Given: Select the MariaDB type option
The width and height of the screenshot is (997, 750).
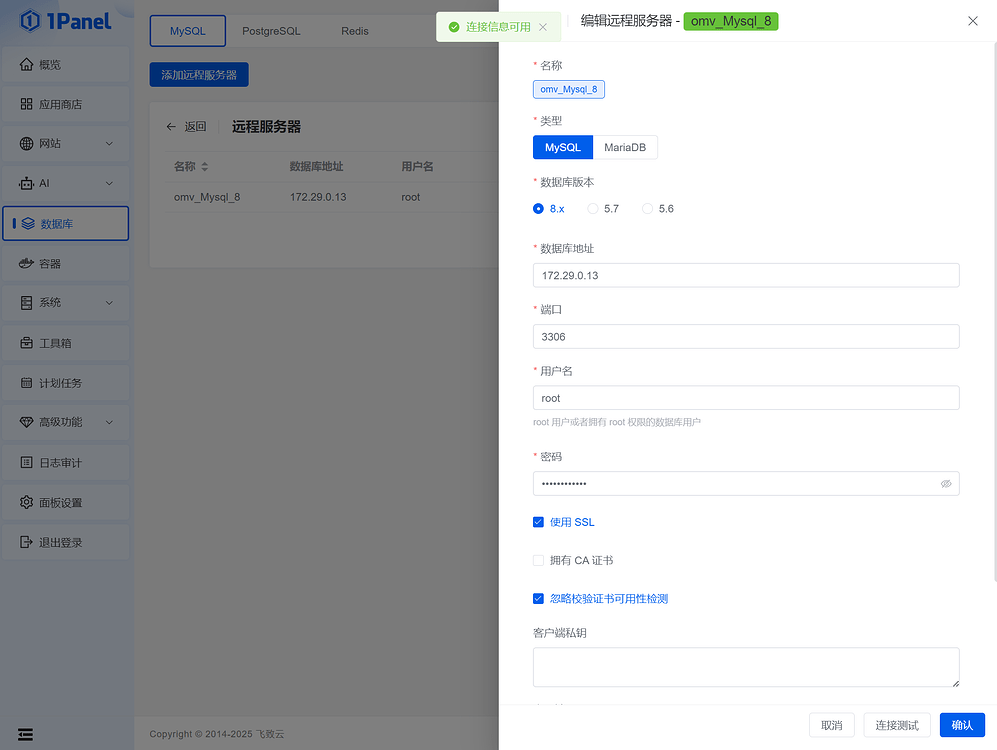Looking at the screenshot, I should point(625,146).
